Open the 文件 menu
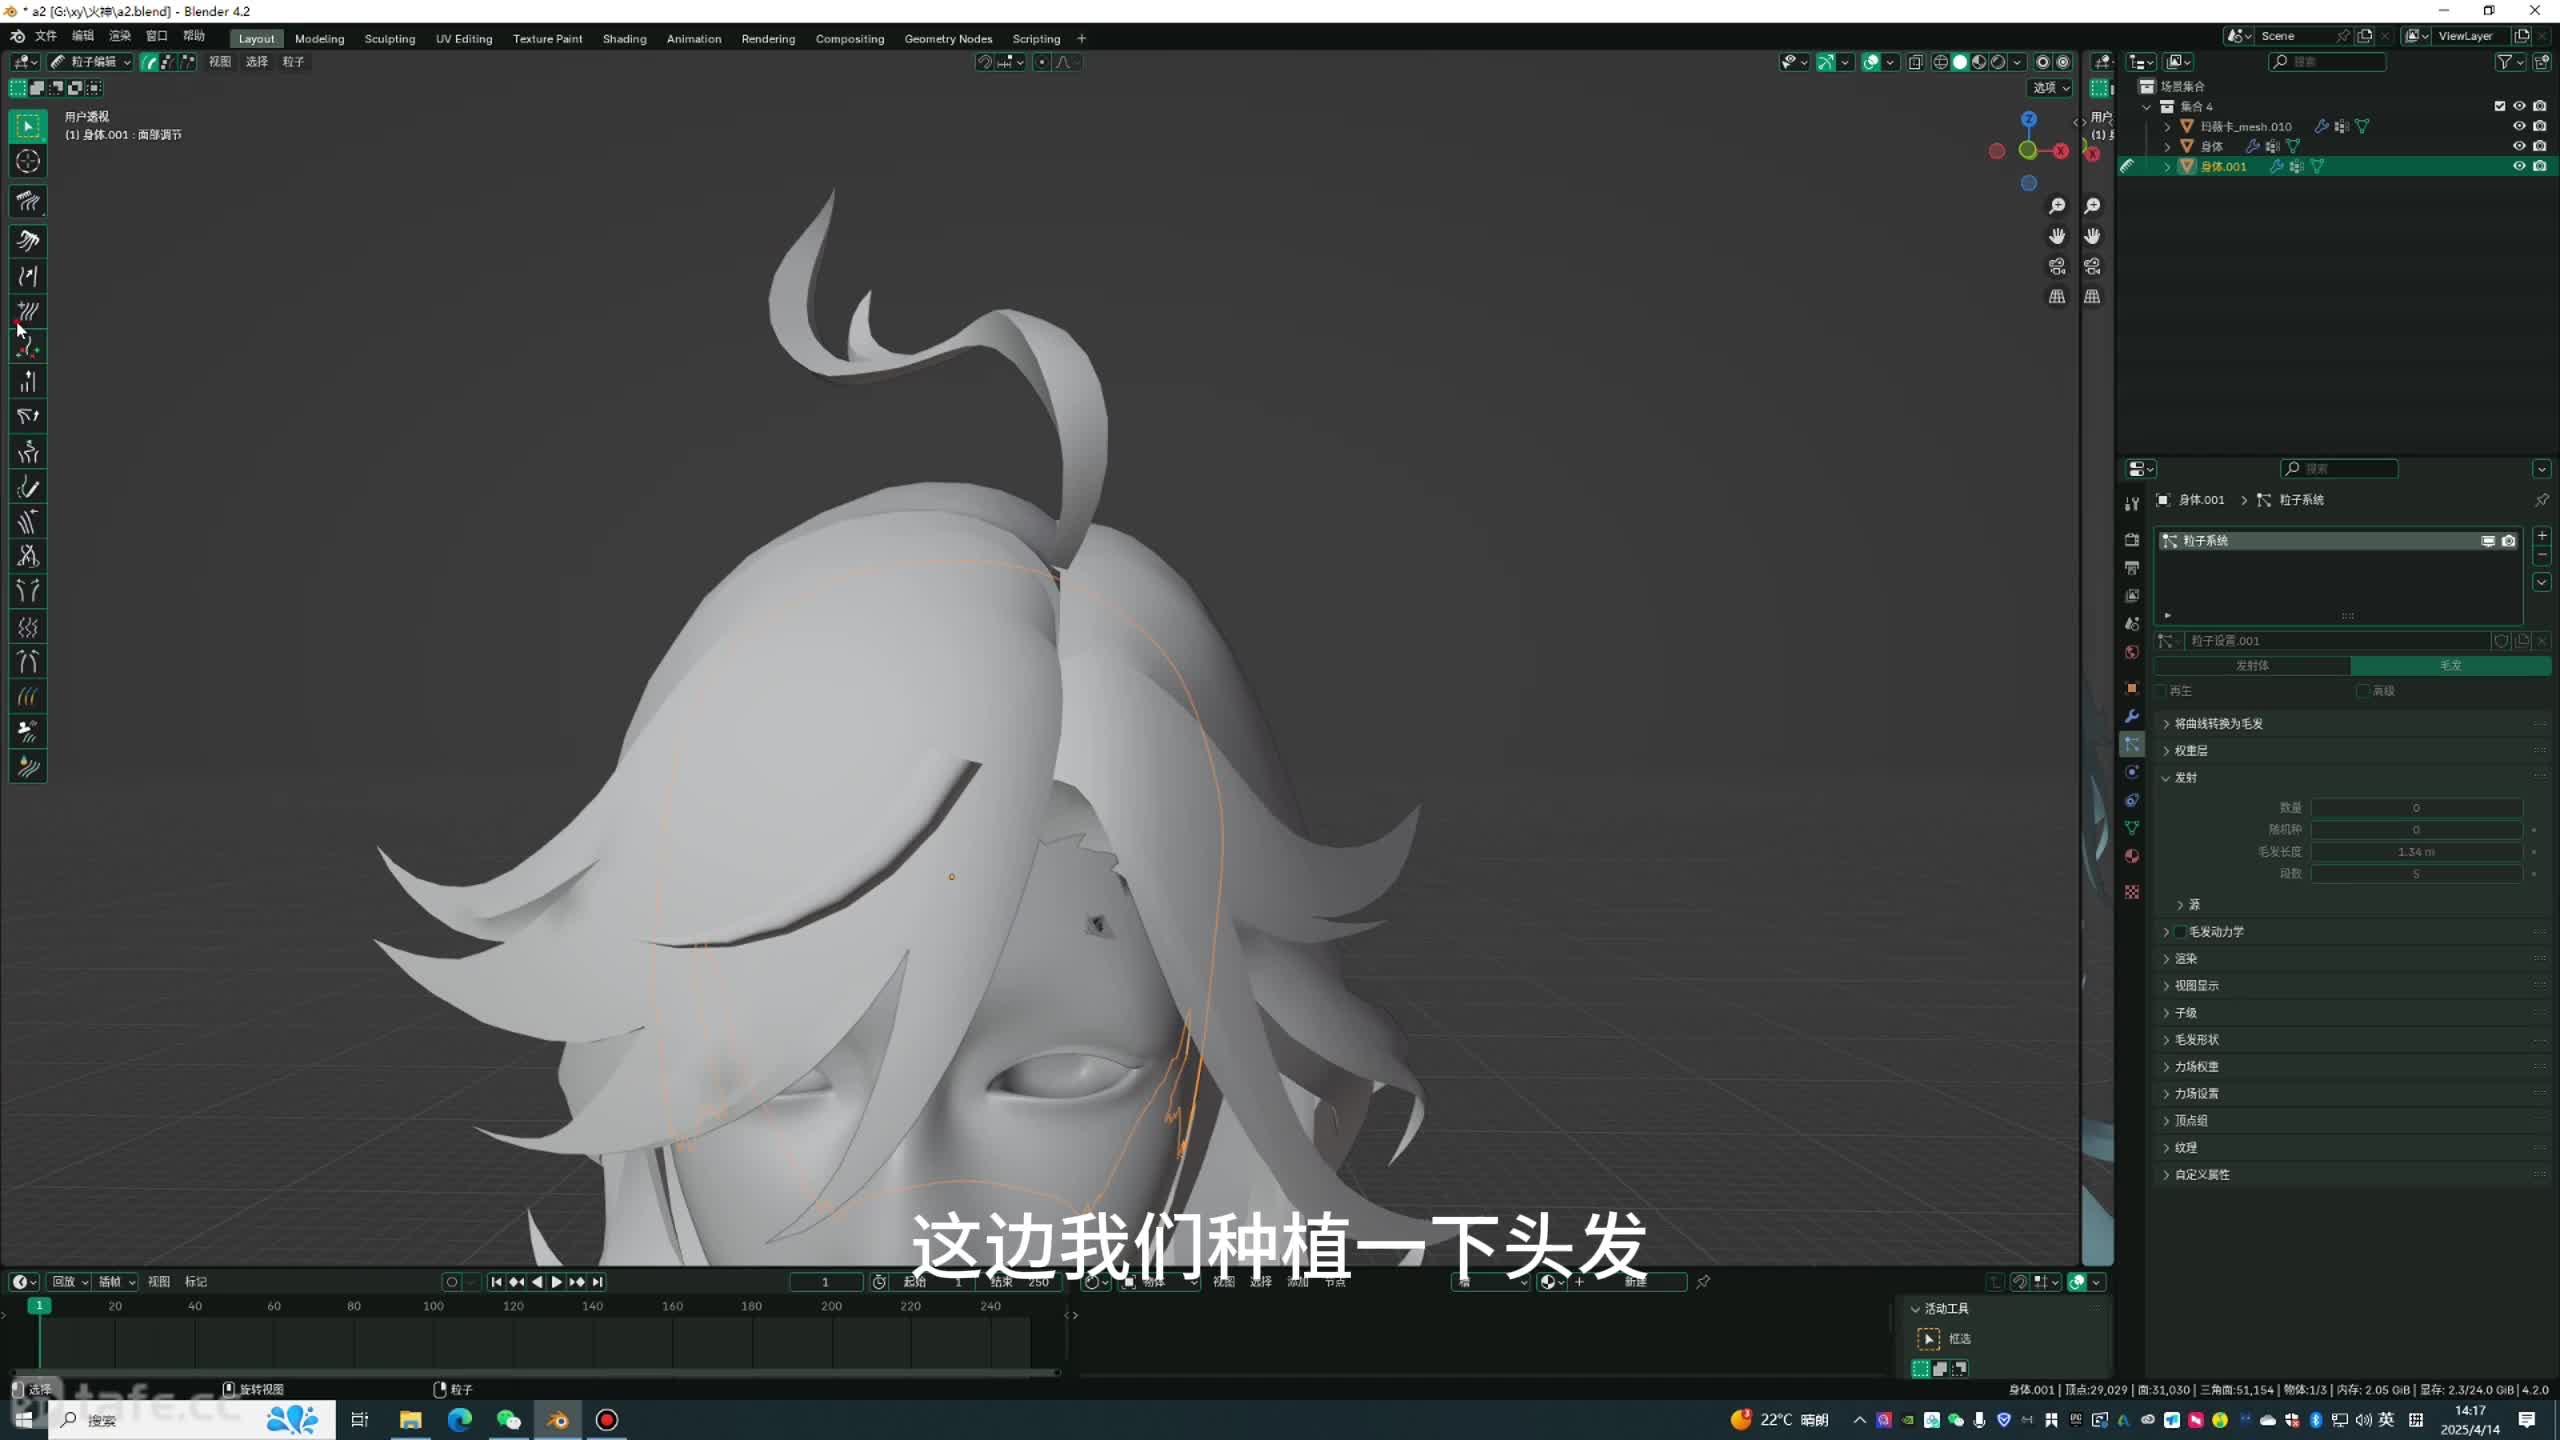Image resolution: width=2560 pixels, height=1440 pixels. (46, 36)
